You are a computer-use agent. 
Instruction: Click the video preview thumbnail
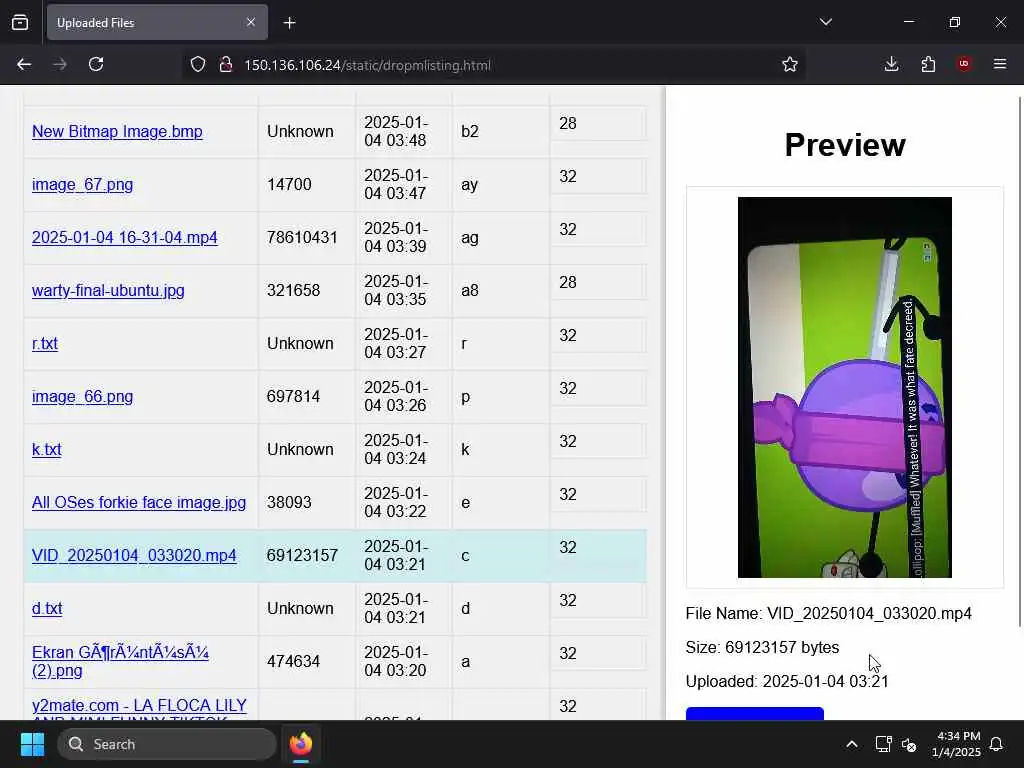click(844, 387)
